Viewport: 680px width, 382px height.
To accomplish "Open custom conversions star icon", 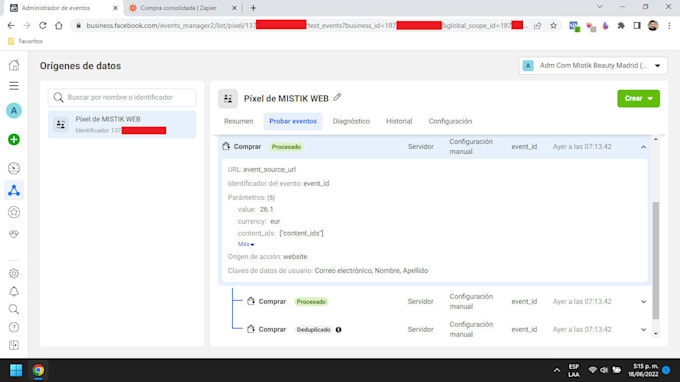I will point(14,212).
